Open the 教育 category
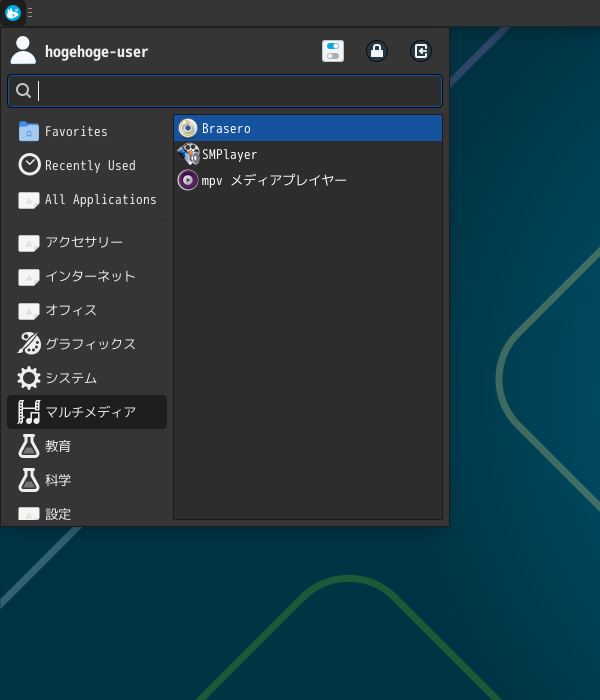600x700 pixels. click(58, 446)
